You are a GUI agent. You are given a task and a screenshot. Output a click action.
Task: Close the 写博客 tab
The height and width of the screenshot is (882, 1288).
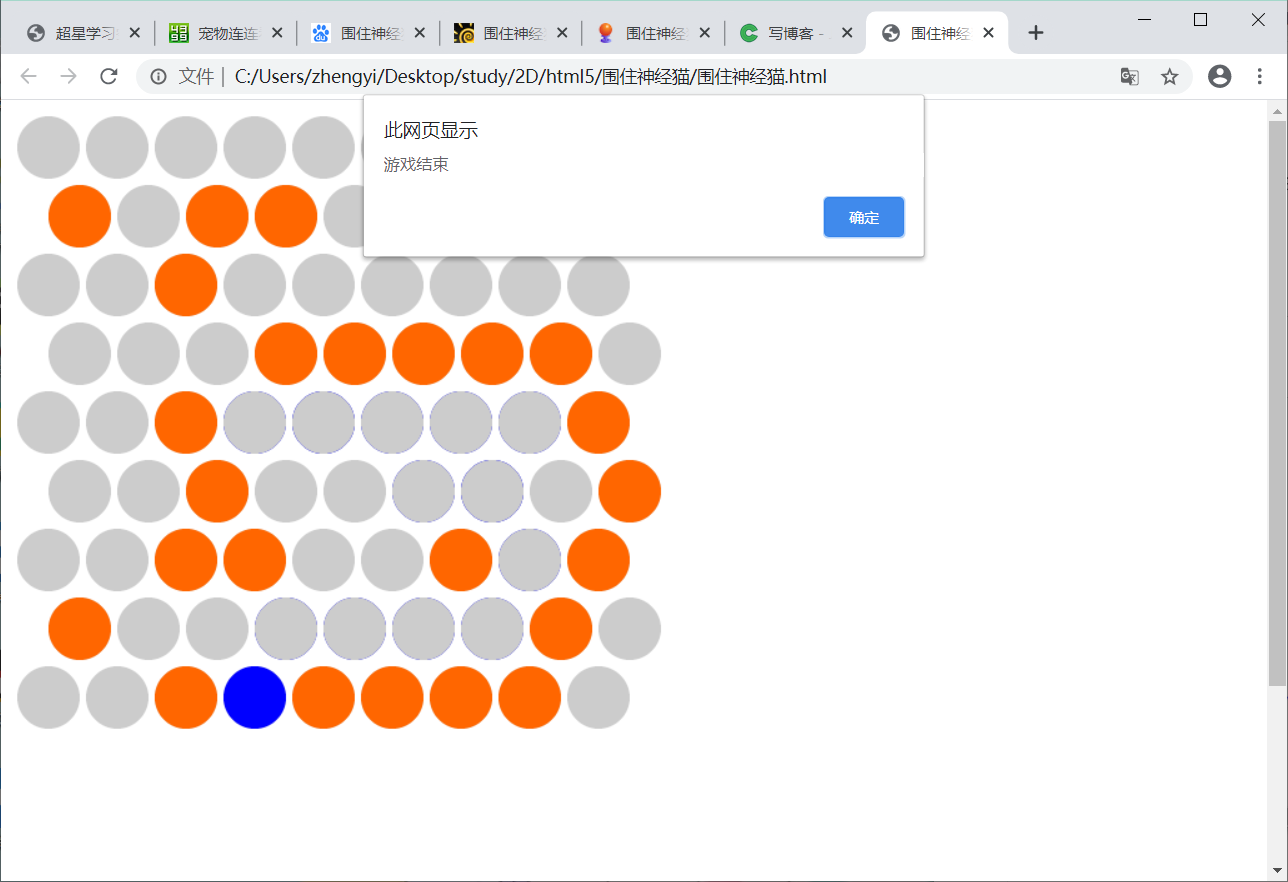pyautogui.click(x=847, y=33)
